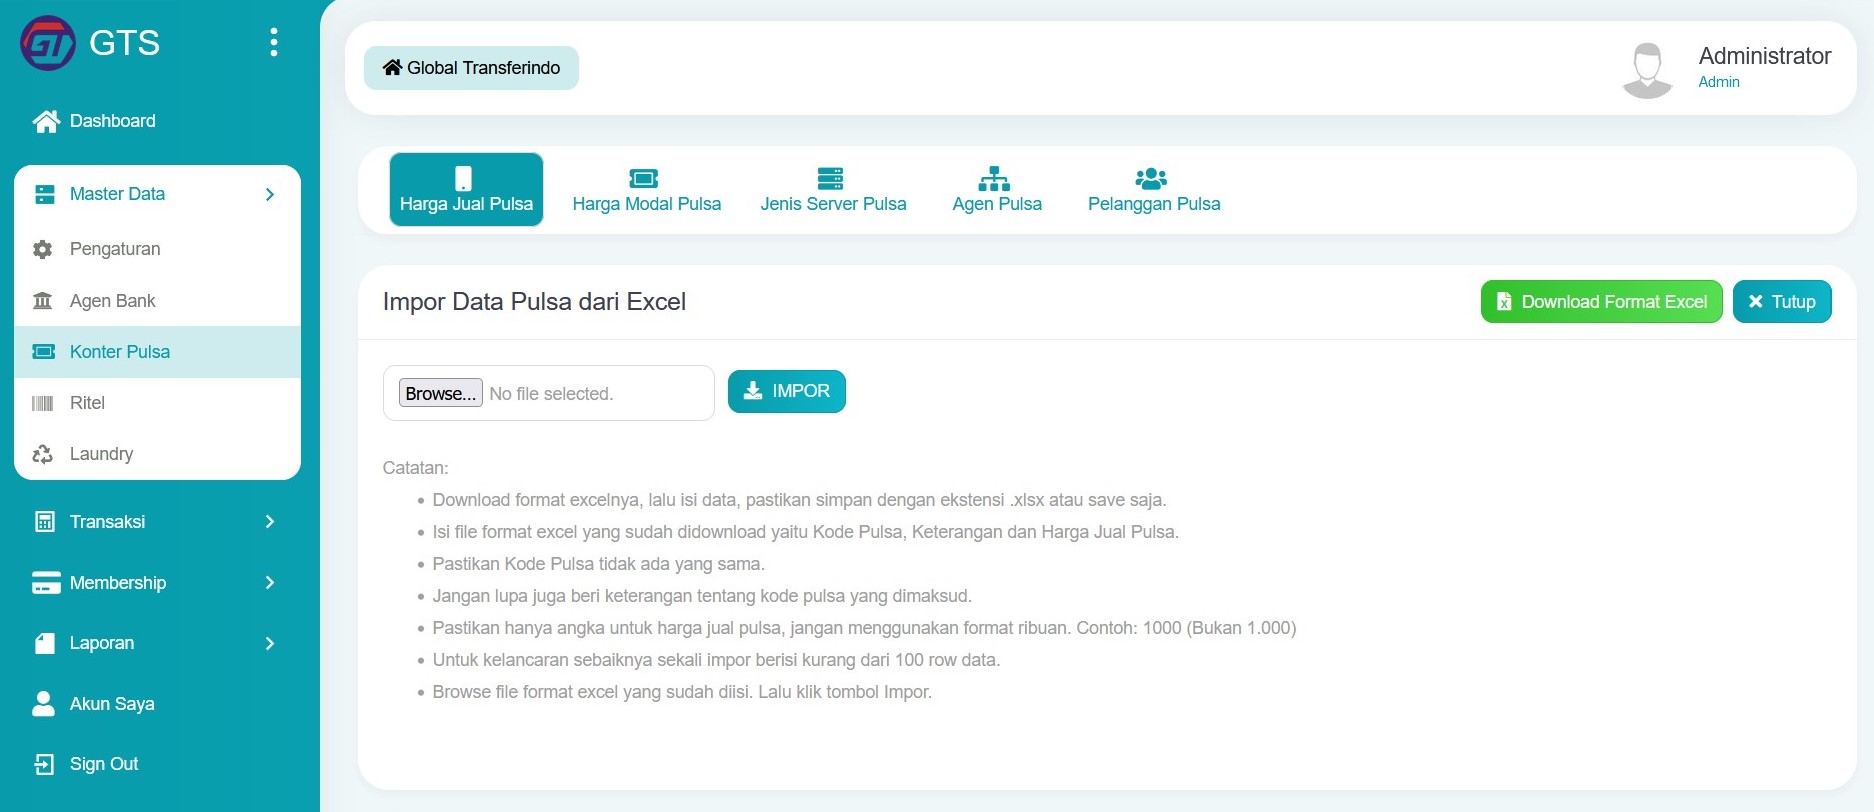Click the Jenis Server Pulsa server icon

pyautogui.click(x=830, y=179)
